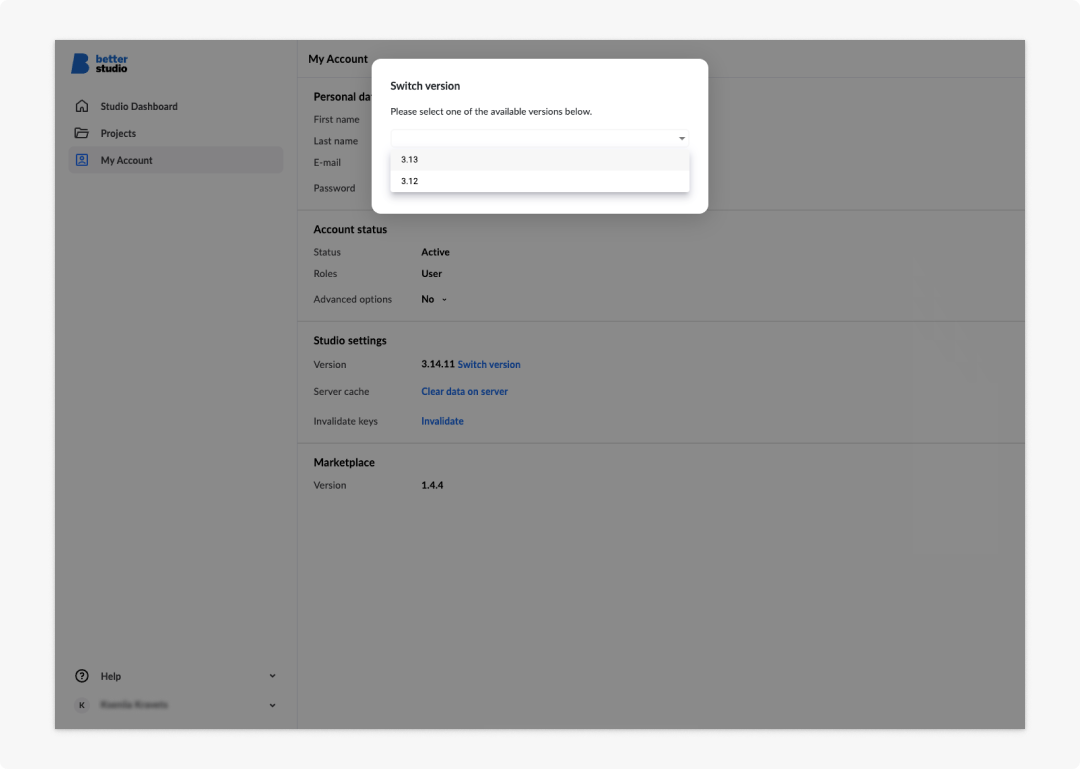Click the Switch version dialog title
This screenshot has height=769, width=1080.
click(x=425, y=86)
